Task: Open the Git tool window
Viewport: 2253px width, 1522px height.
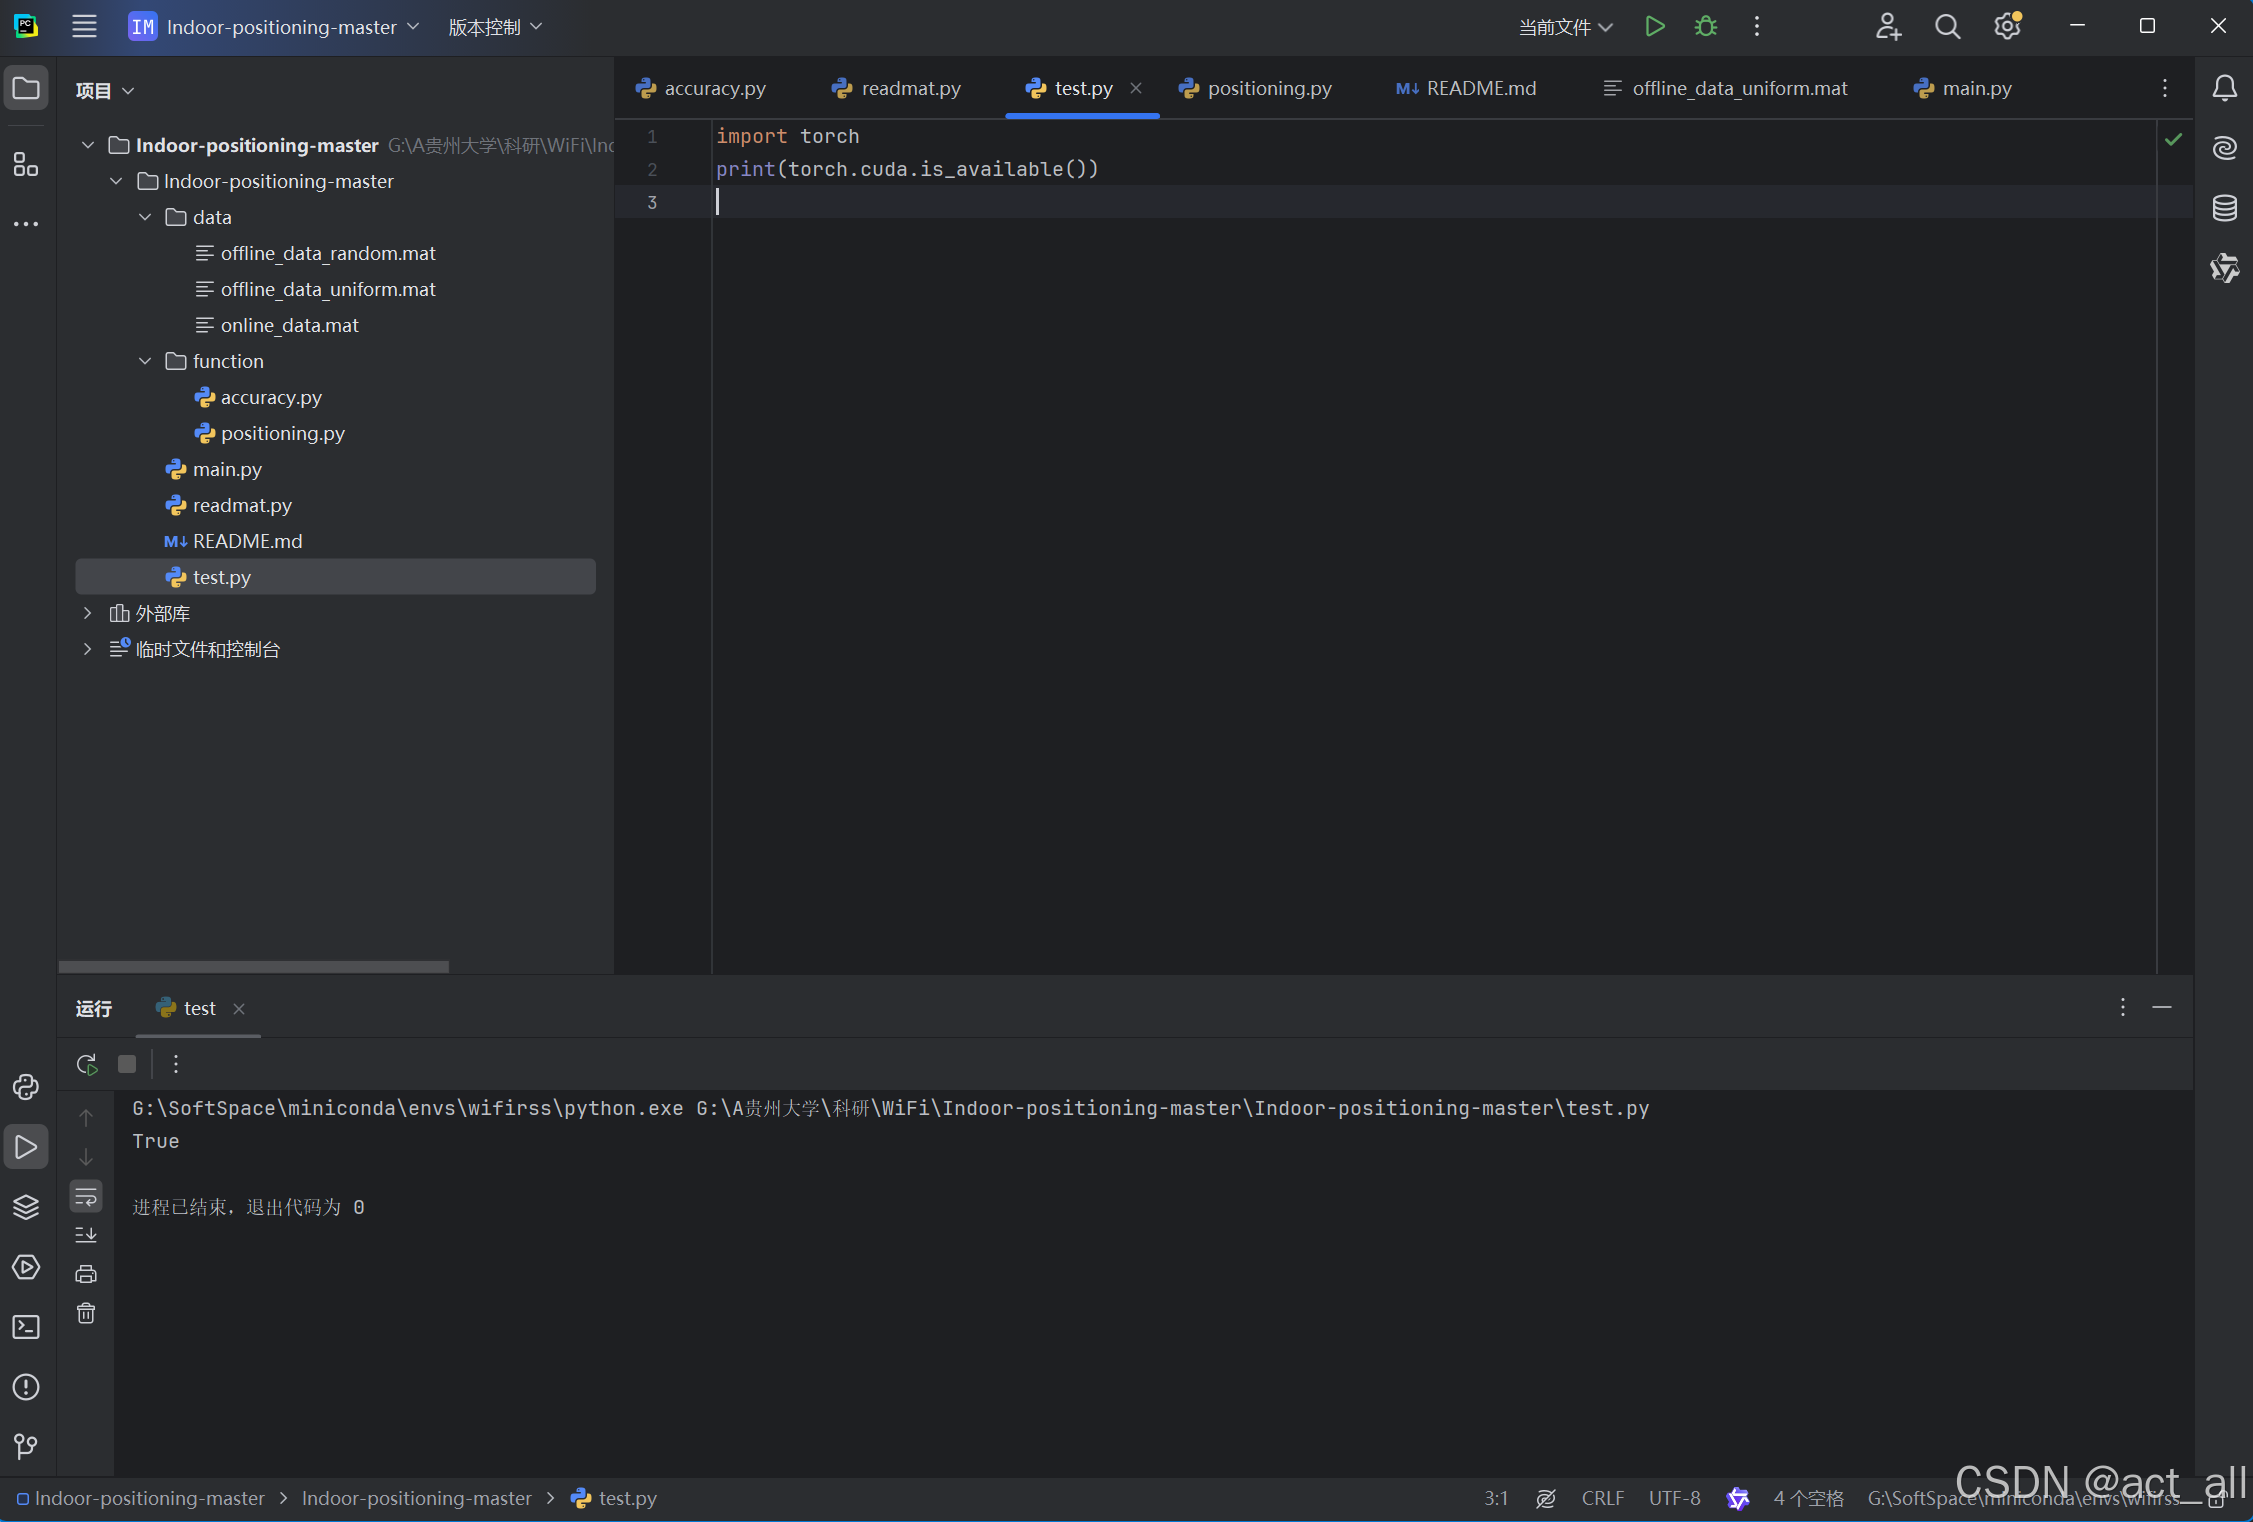Action: pos(26,1446)
